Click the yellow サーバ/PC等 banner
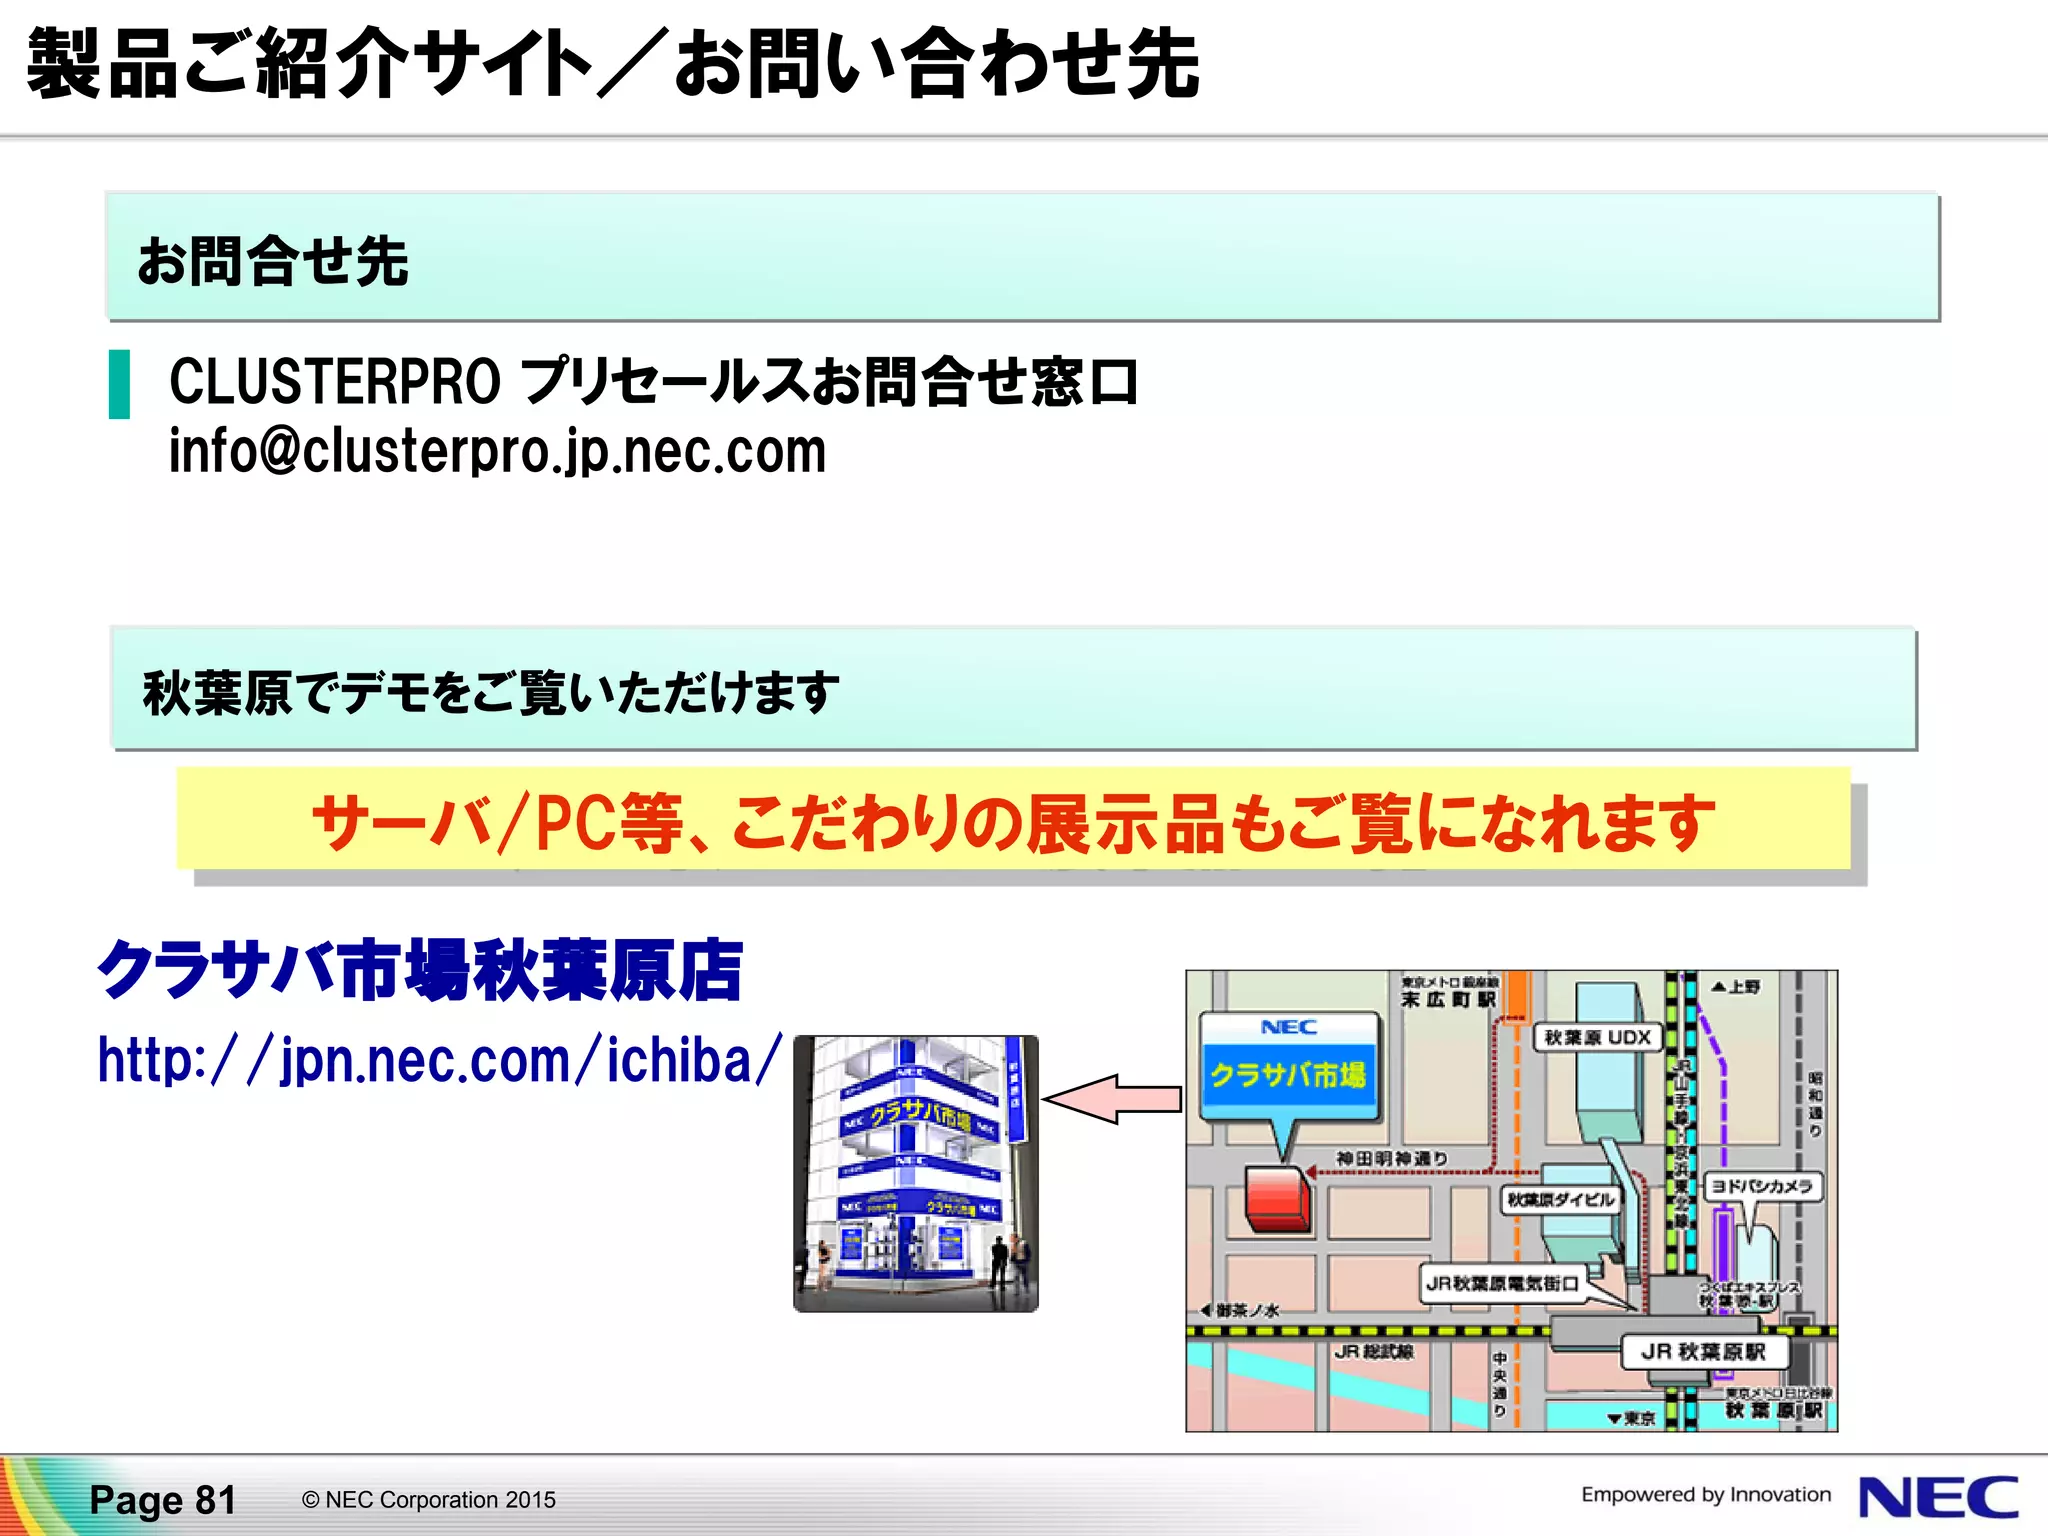This screenshot has height=1536, width=2048. click(x=1013, y=819)
